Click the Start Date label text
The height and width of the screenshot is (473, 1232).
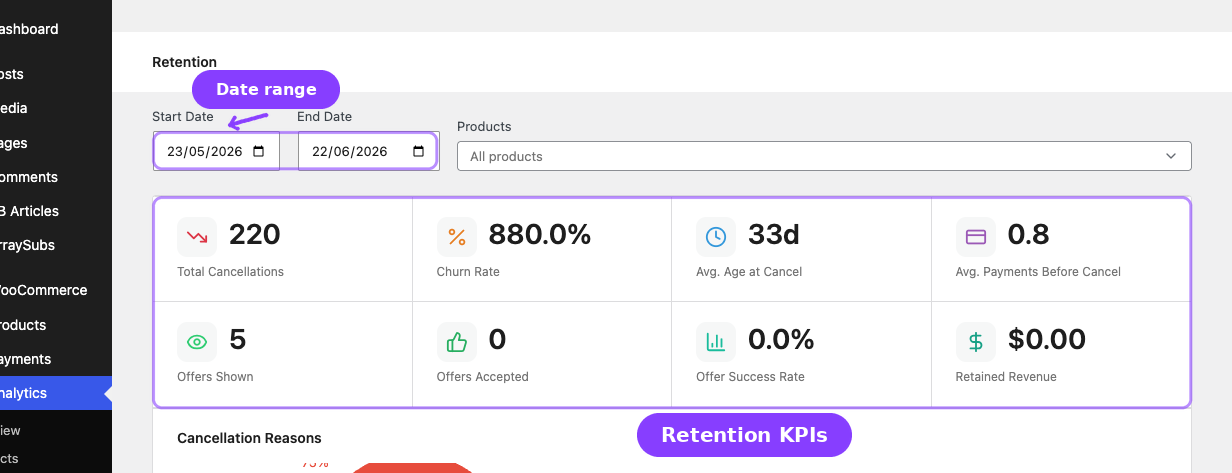click(183, 117)
